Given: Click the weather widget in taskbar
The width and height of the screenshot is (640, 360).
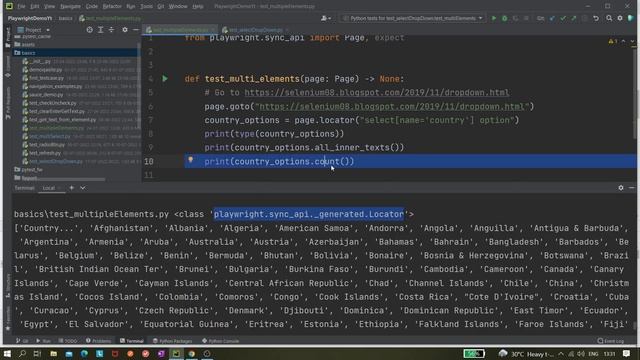Looking at the screenshot, I should [527, 353].
